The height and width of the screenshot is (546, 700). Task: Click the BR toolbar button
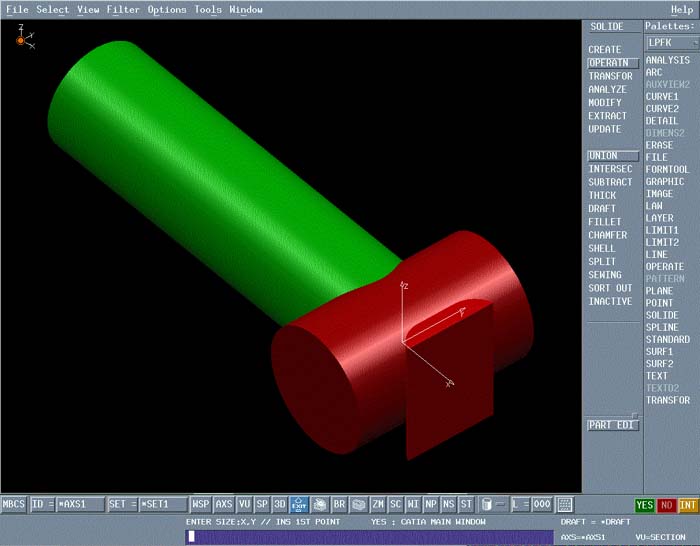pyautogui.click(x=339, y=505)
